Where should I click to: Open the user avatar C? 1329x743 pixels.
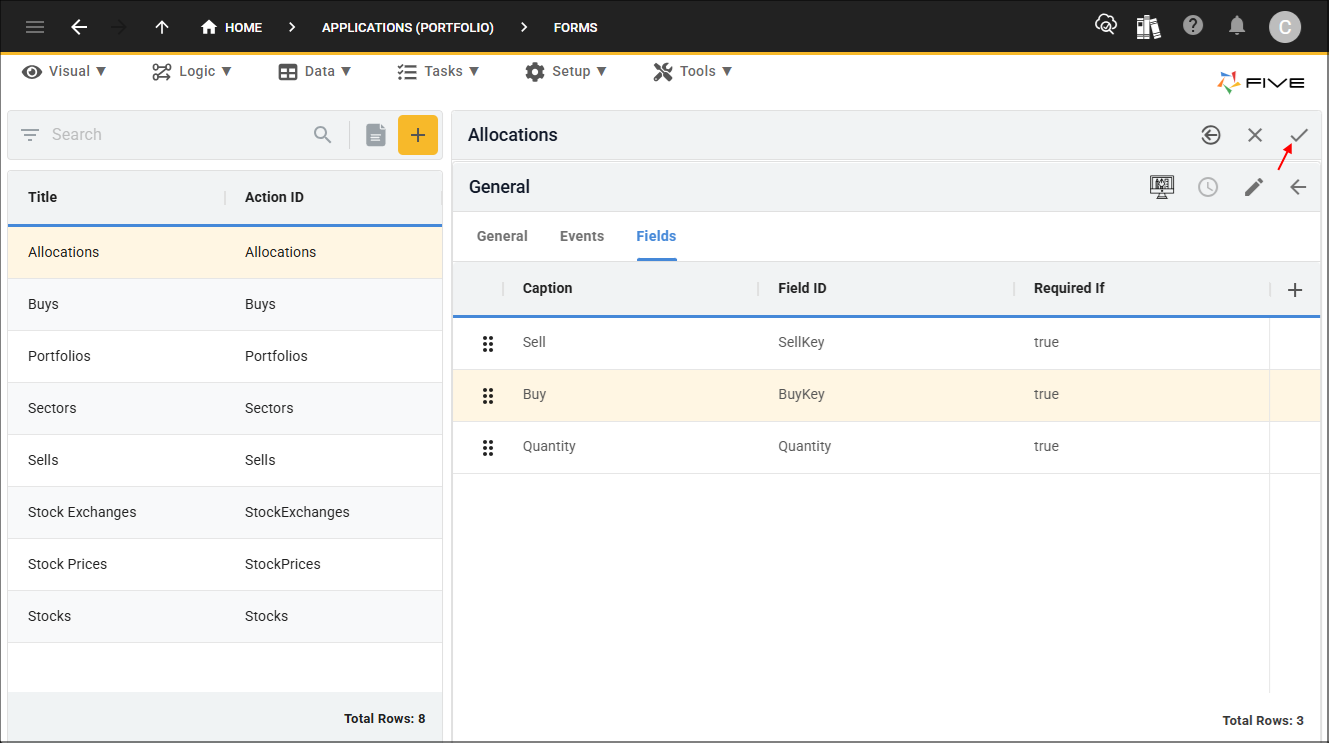coord(1285,27)
